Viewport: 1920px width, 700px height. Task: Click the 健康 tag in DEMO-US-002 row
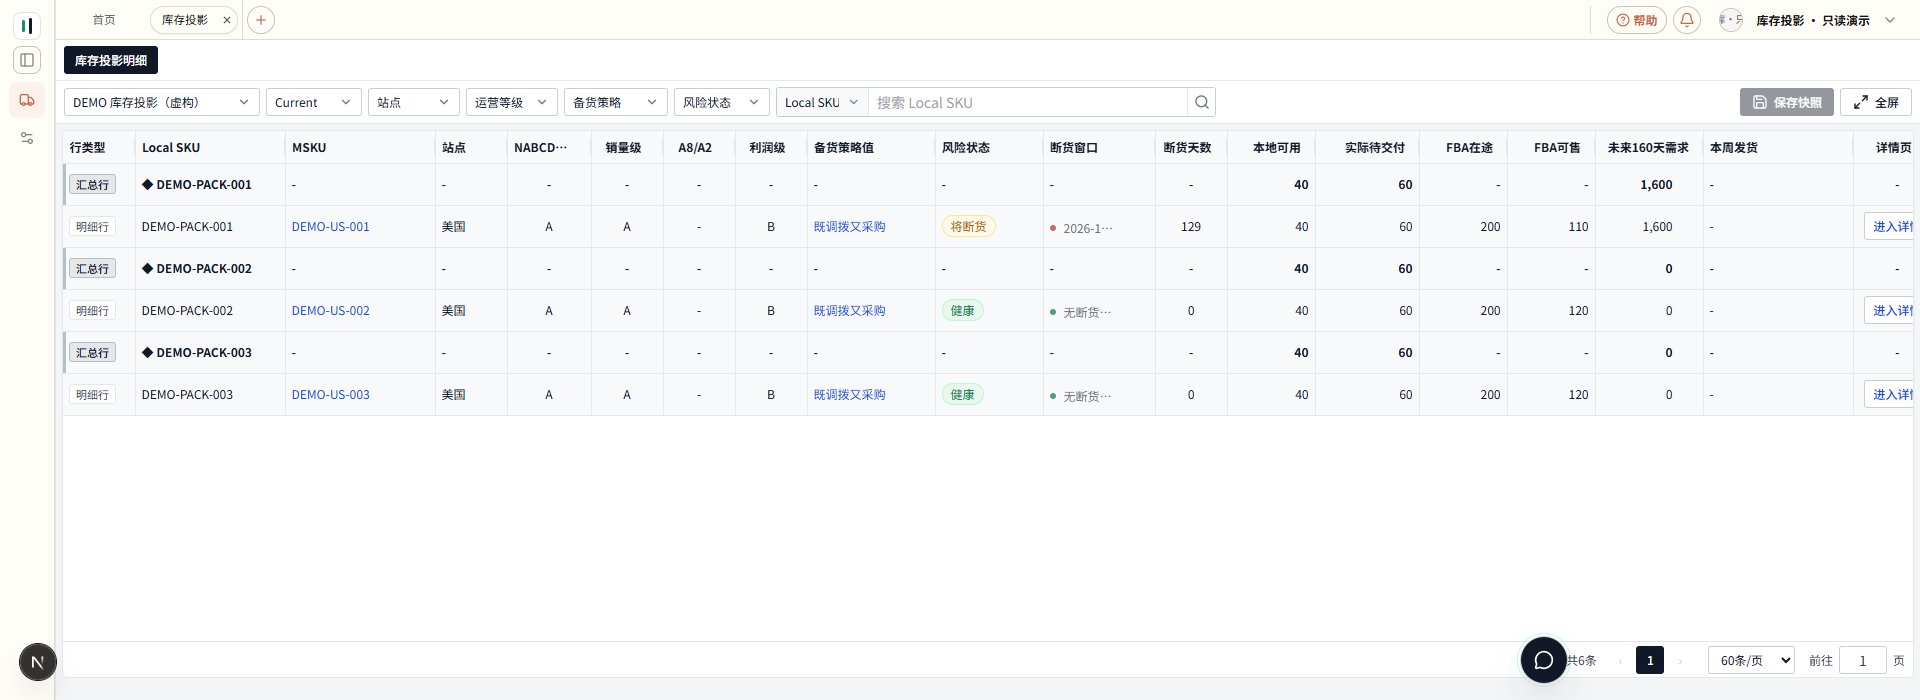(962, 311)
